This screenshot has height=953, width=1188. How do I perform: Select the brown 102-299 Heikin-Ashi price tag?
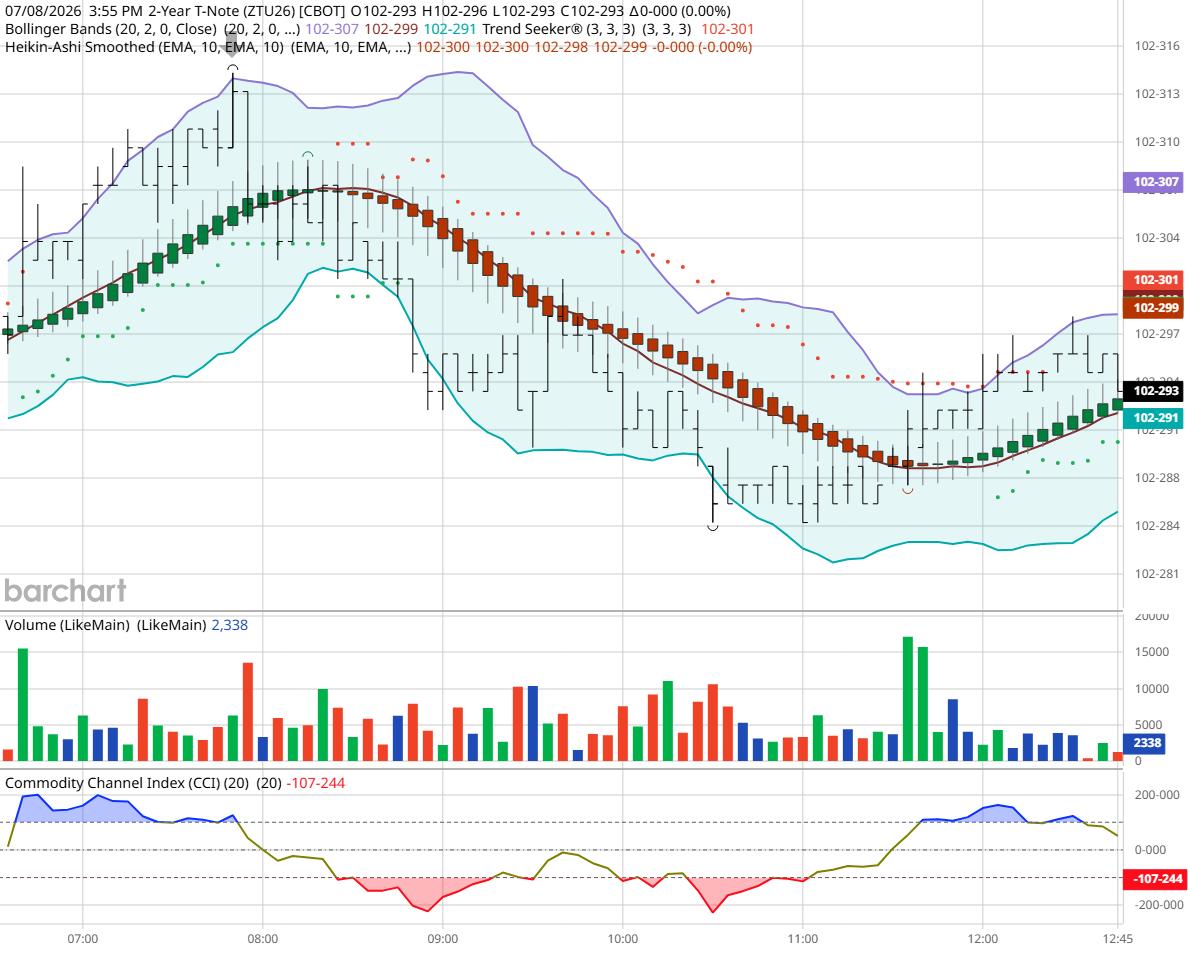tap(1152, 308)
